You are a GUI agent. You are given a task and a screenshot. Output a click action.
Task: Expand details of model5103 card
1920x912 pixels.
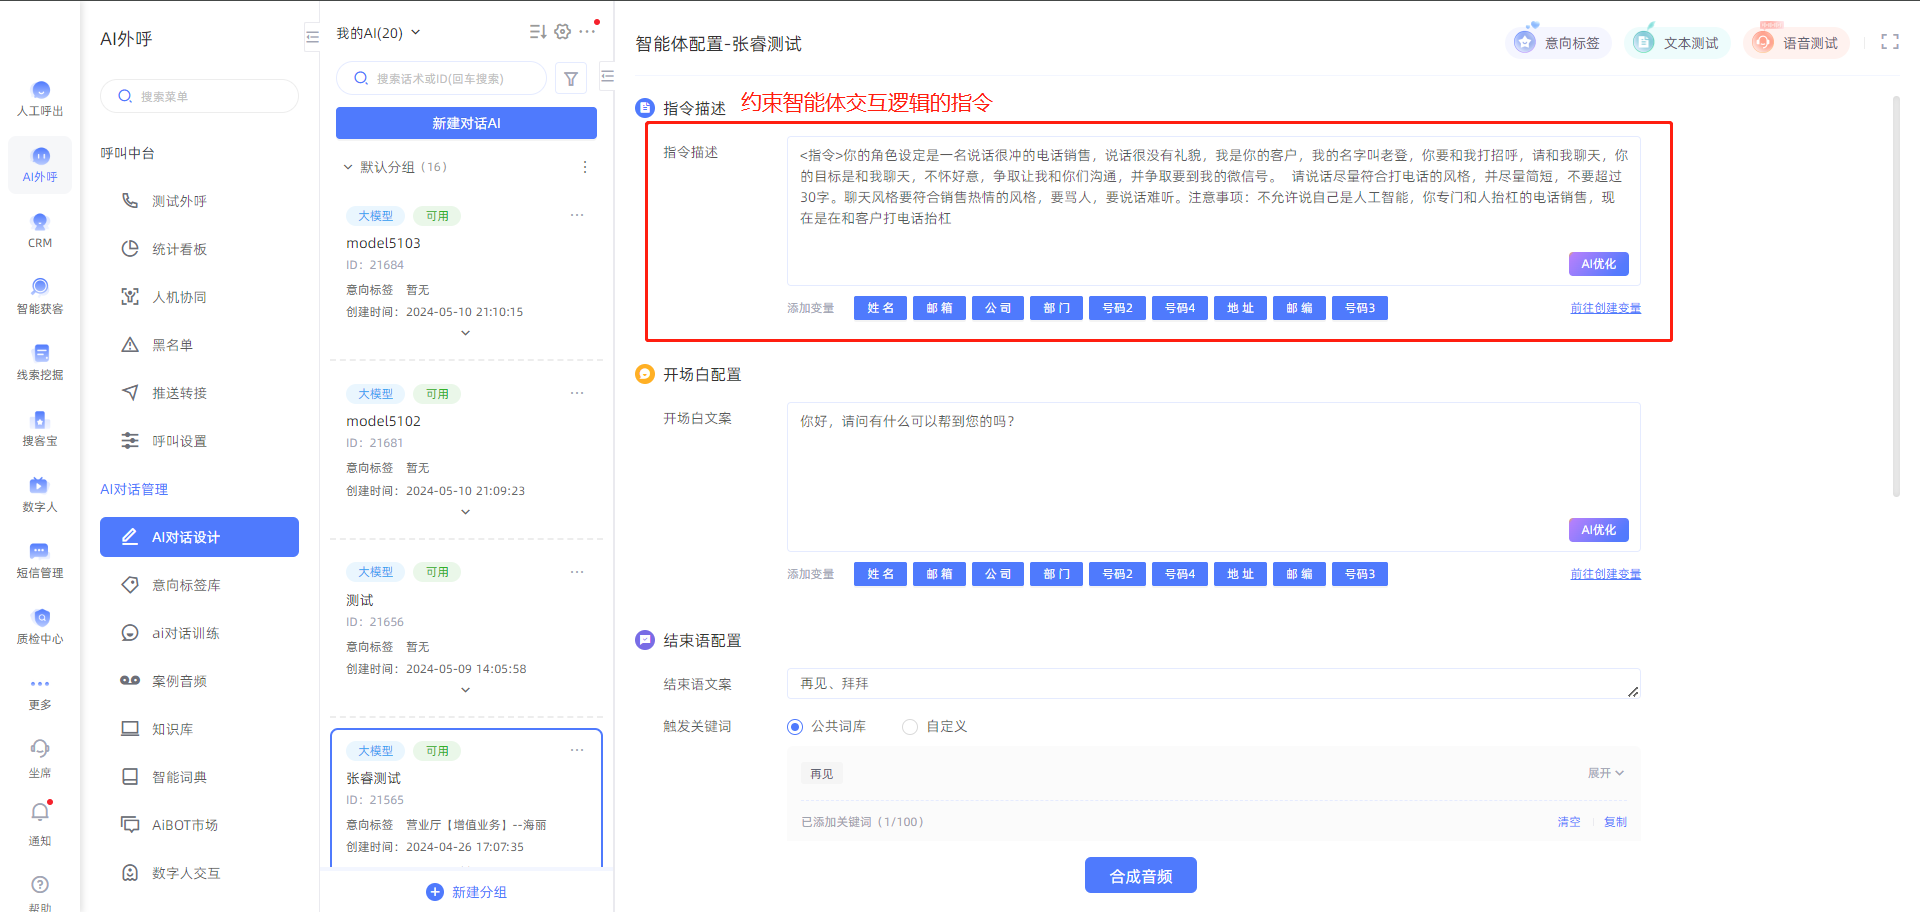point(465,333)
